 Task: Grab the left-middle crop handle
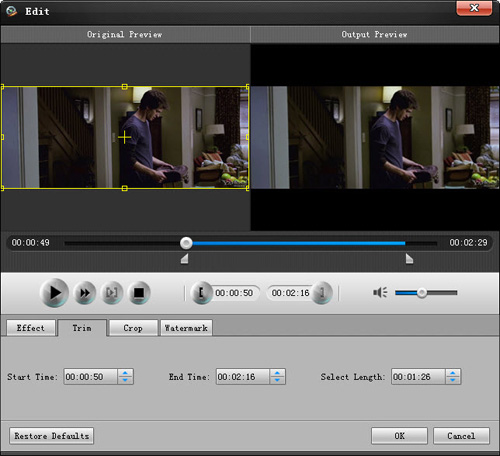tap(2, 137)
